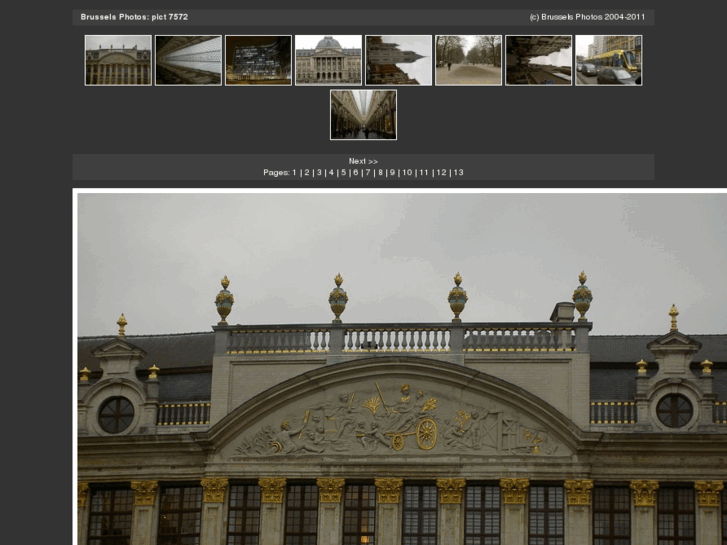Jump to page 7
Screen dimensions: 727x545
pos(368,173)
